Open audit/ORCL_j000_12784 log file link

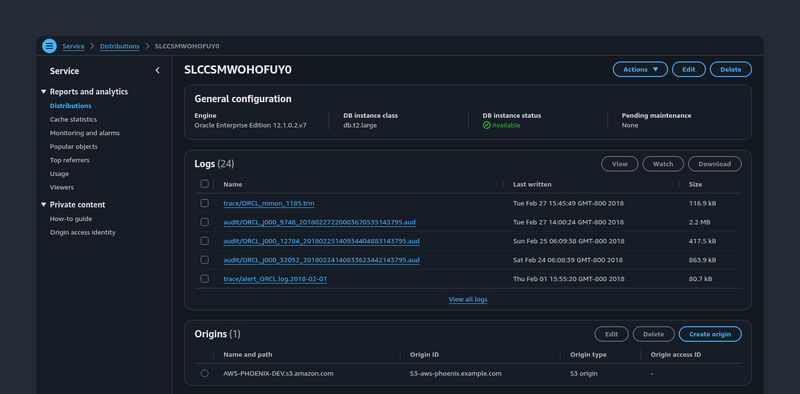(321, 241)
